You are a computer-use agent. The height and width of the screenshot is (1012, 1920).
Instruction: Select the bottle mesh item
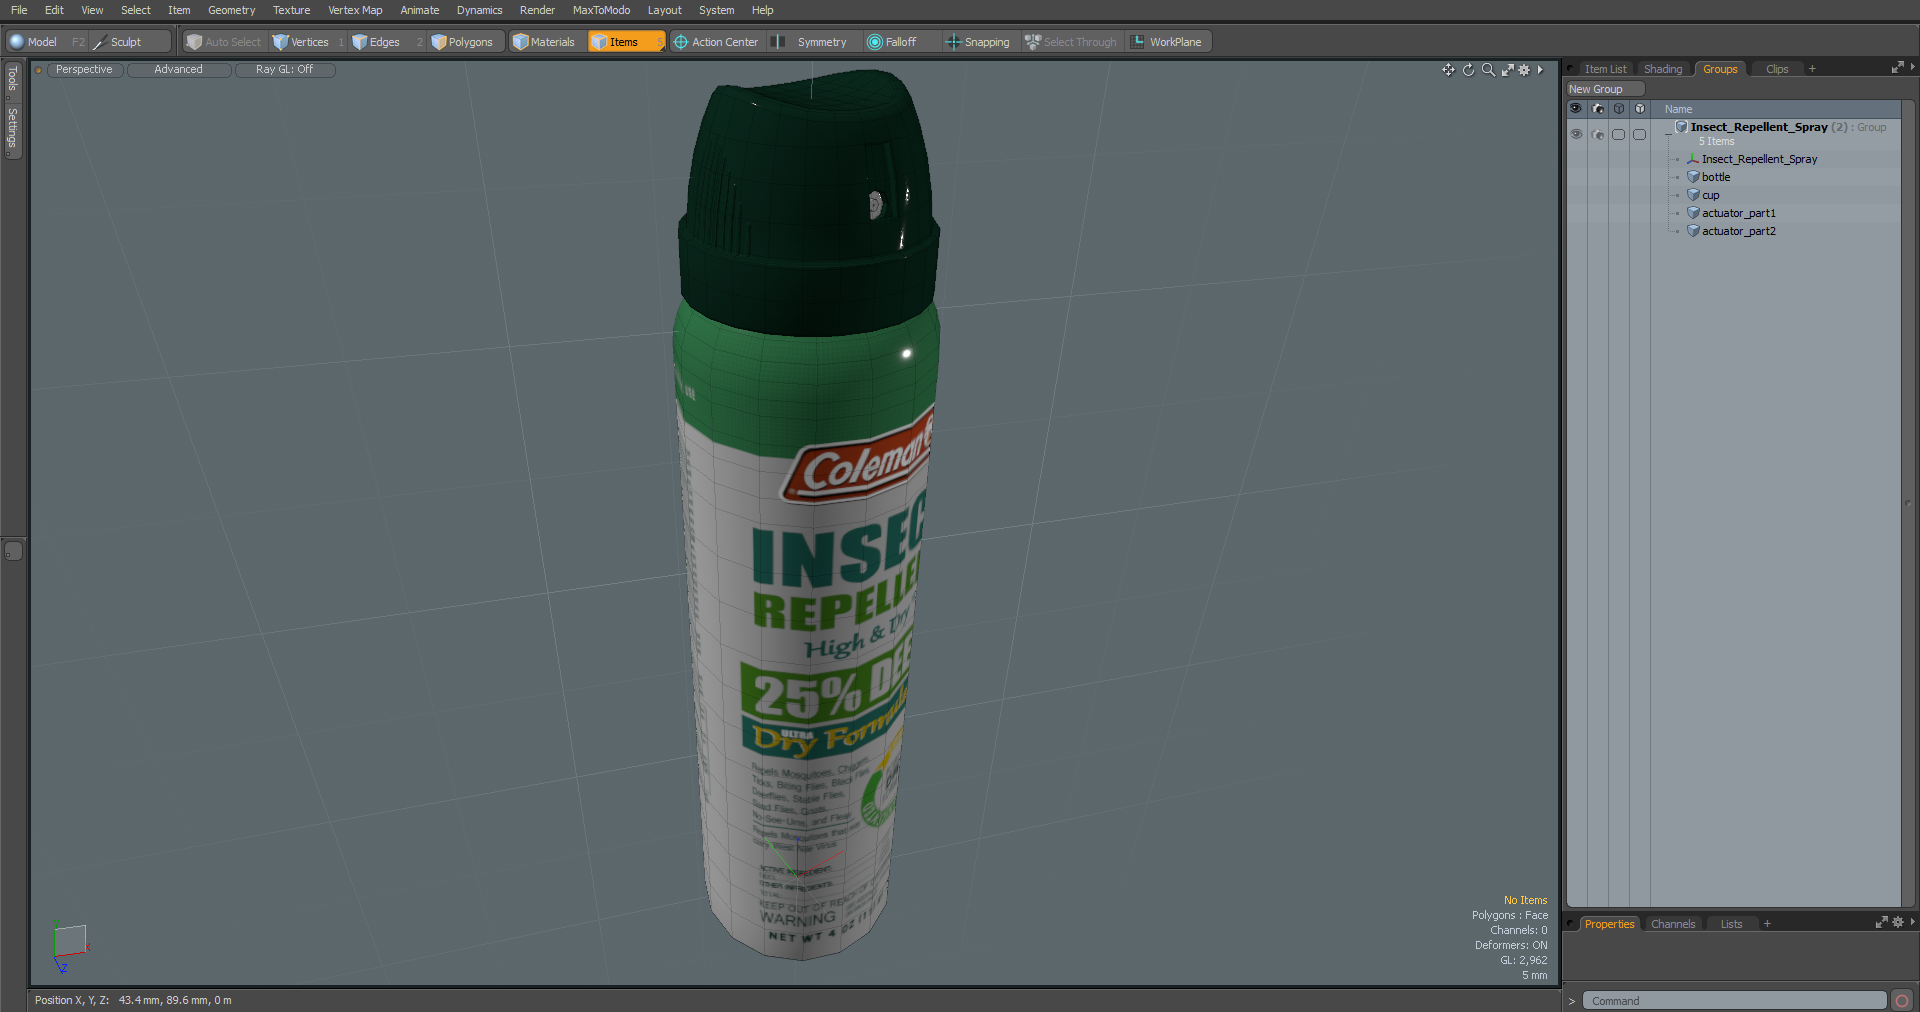[1715, 177]
